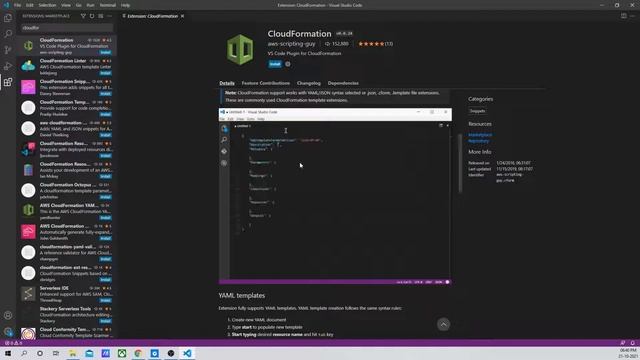This screenshot has height=360, width=640.
Task: Open Chrome from the taskbar
Action: (138, 353)
